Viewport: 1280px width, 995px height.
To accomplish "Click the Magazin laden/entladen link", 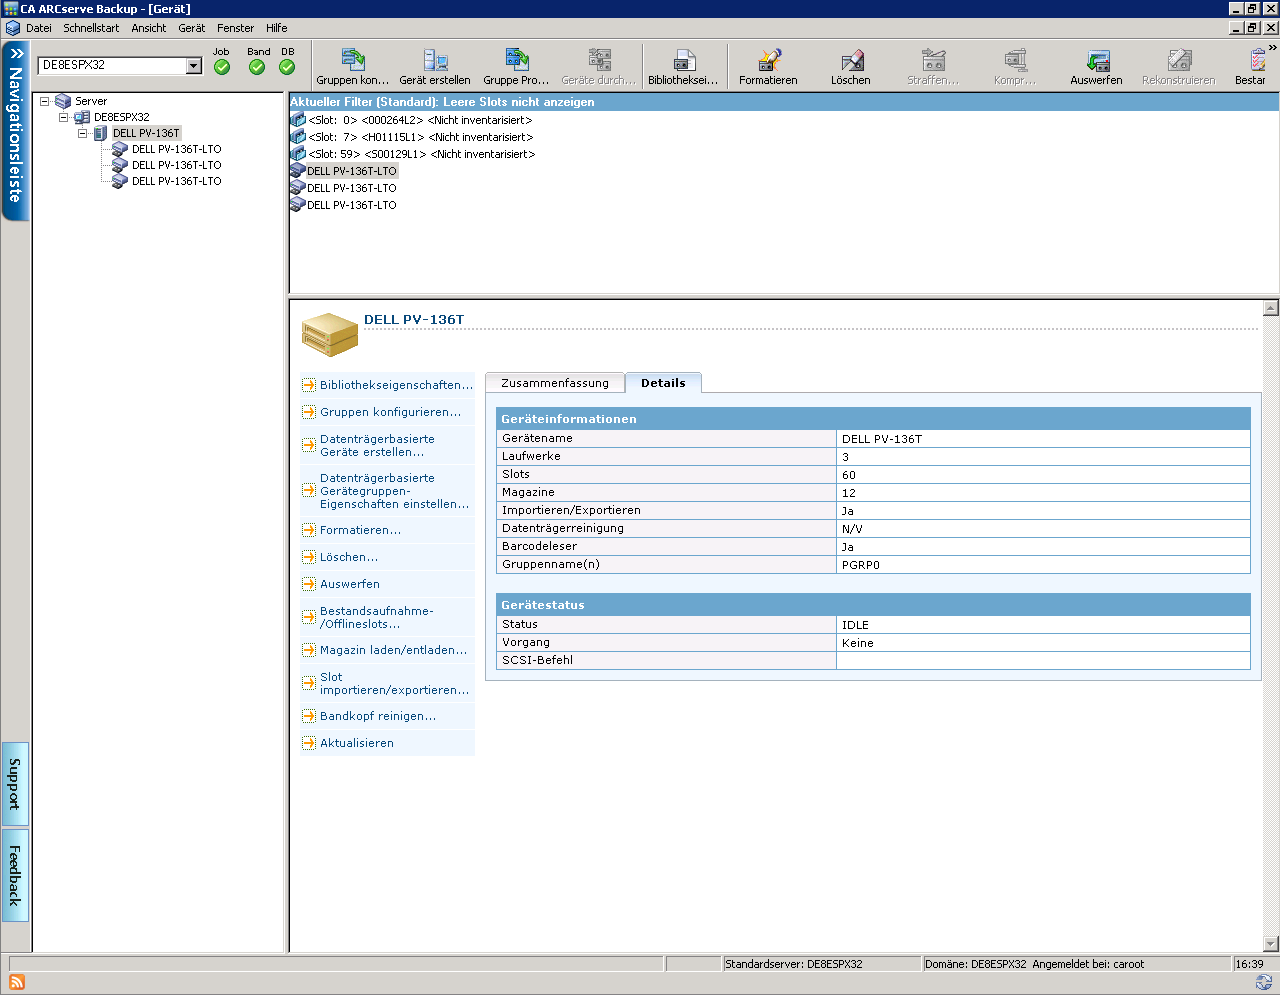I will coord(393,650).
